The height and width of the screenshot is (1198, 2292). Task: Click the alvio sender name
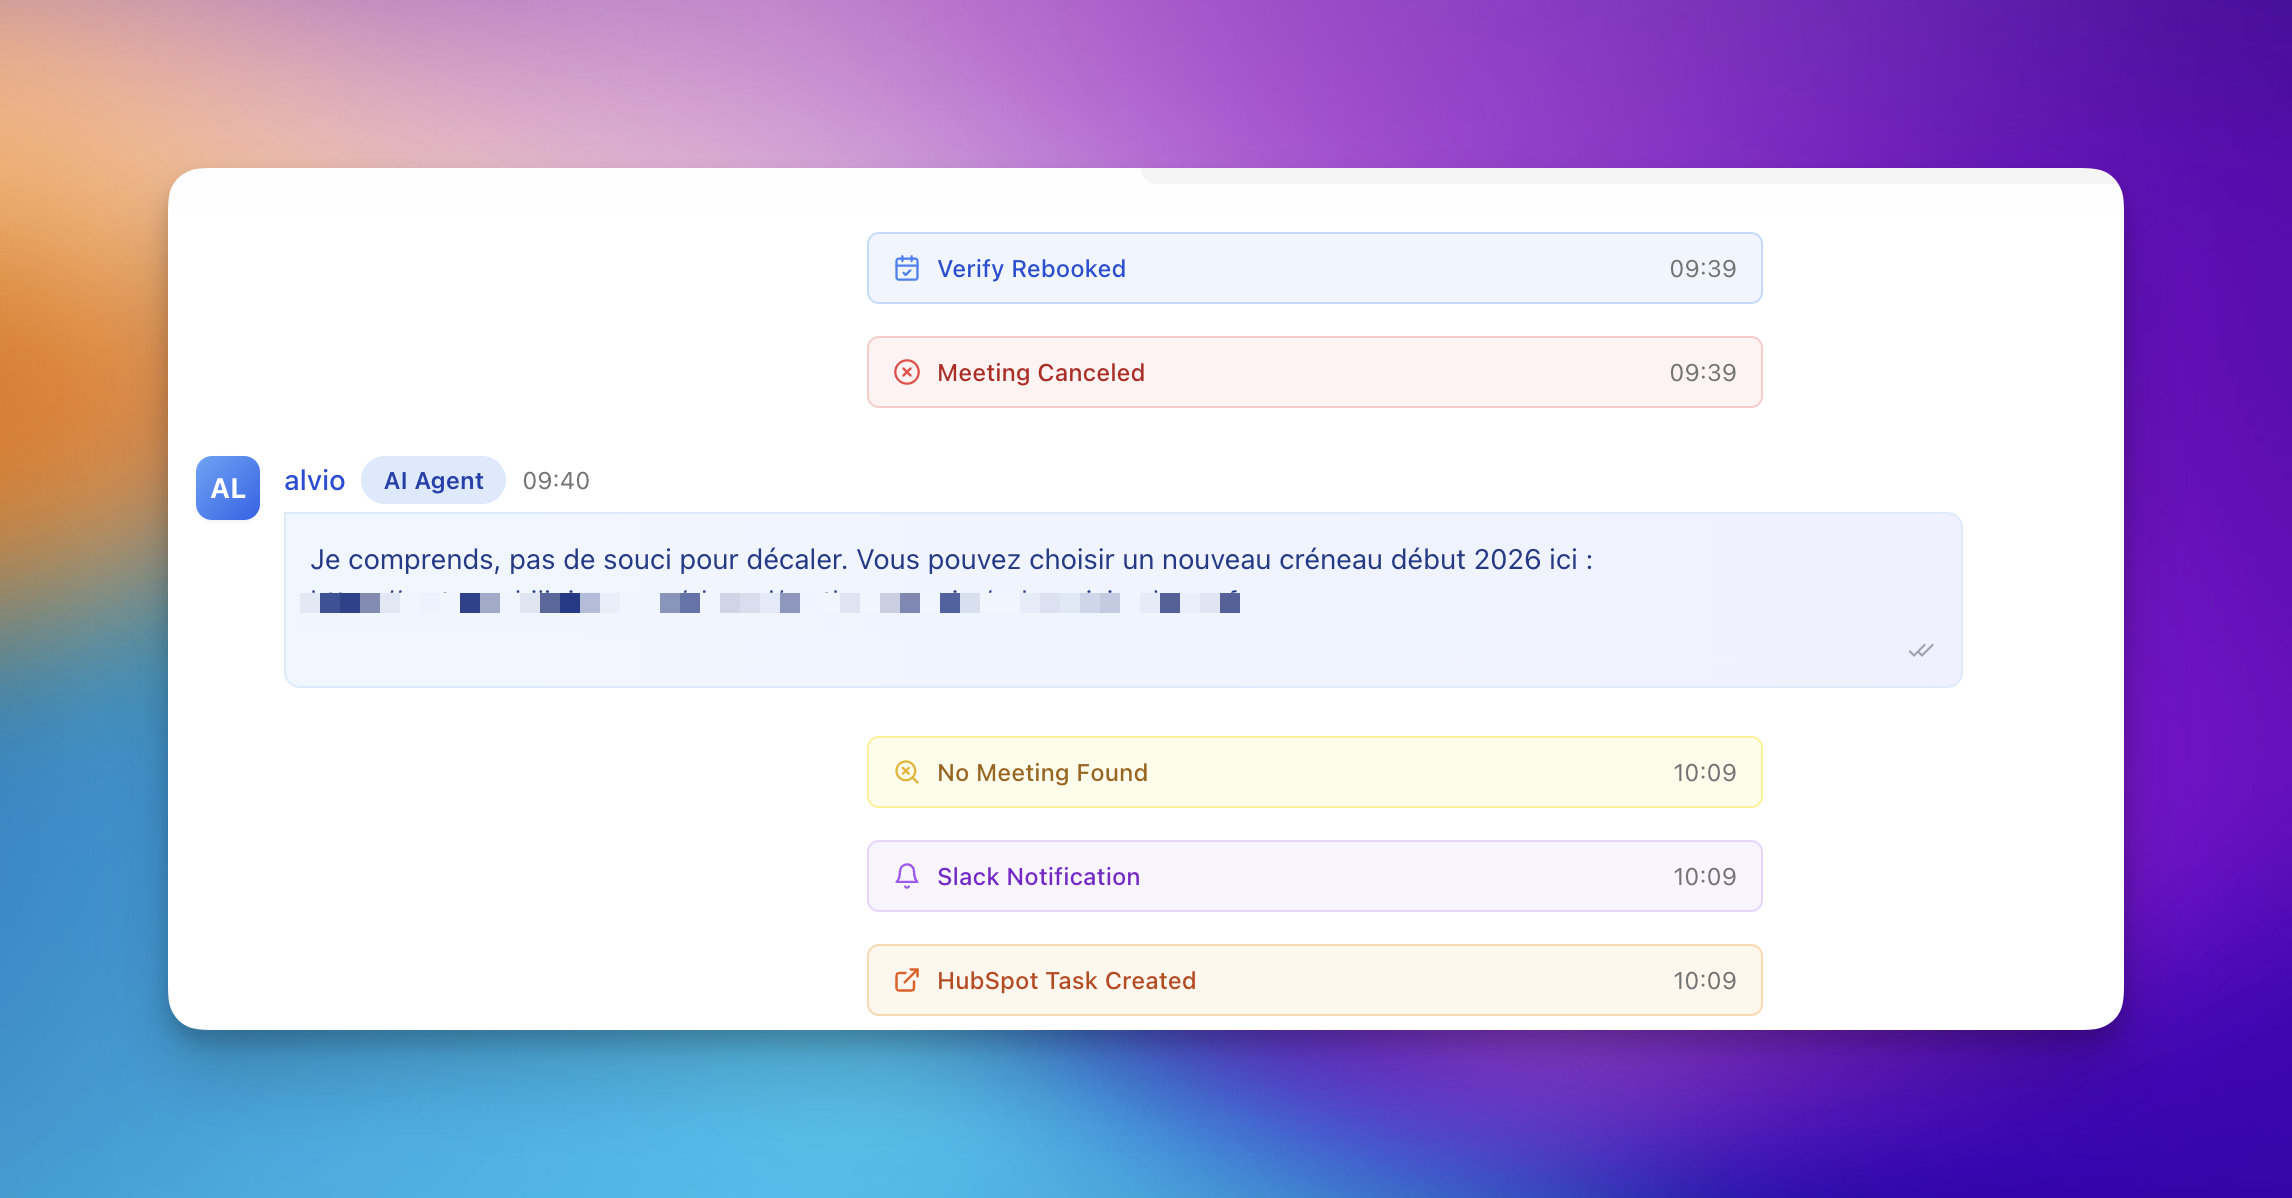pos(314,481)
